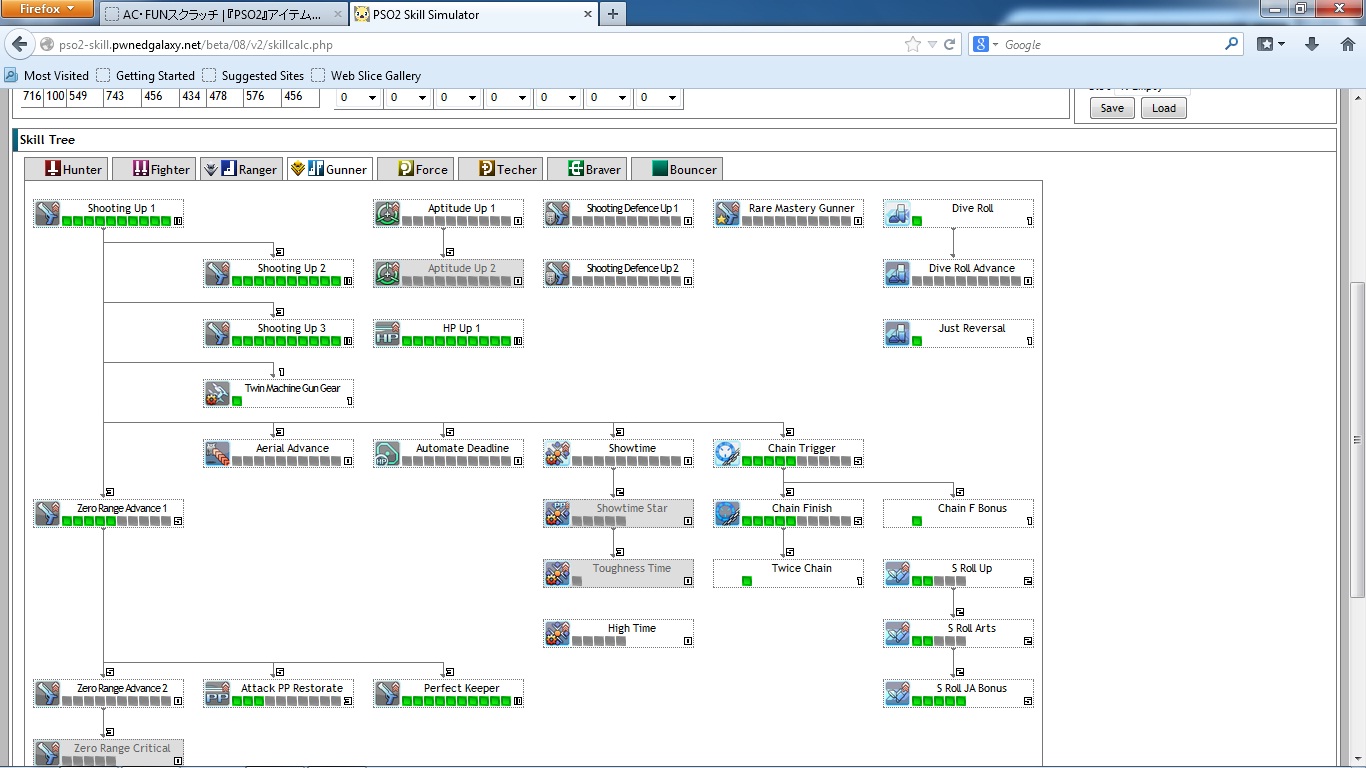Open the last stat bonus dropdown
The height and width of the screenshot is (768, 1366).
tap(658, 98)
